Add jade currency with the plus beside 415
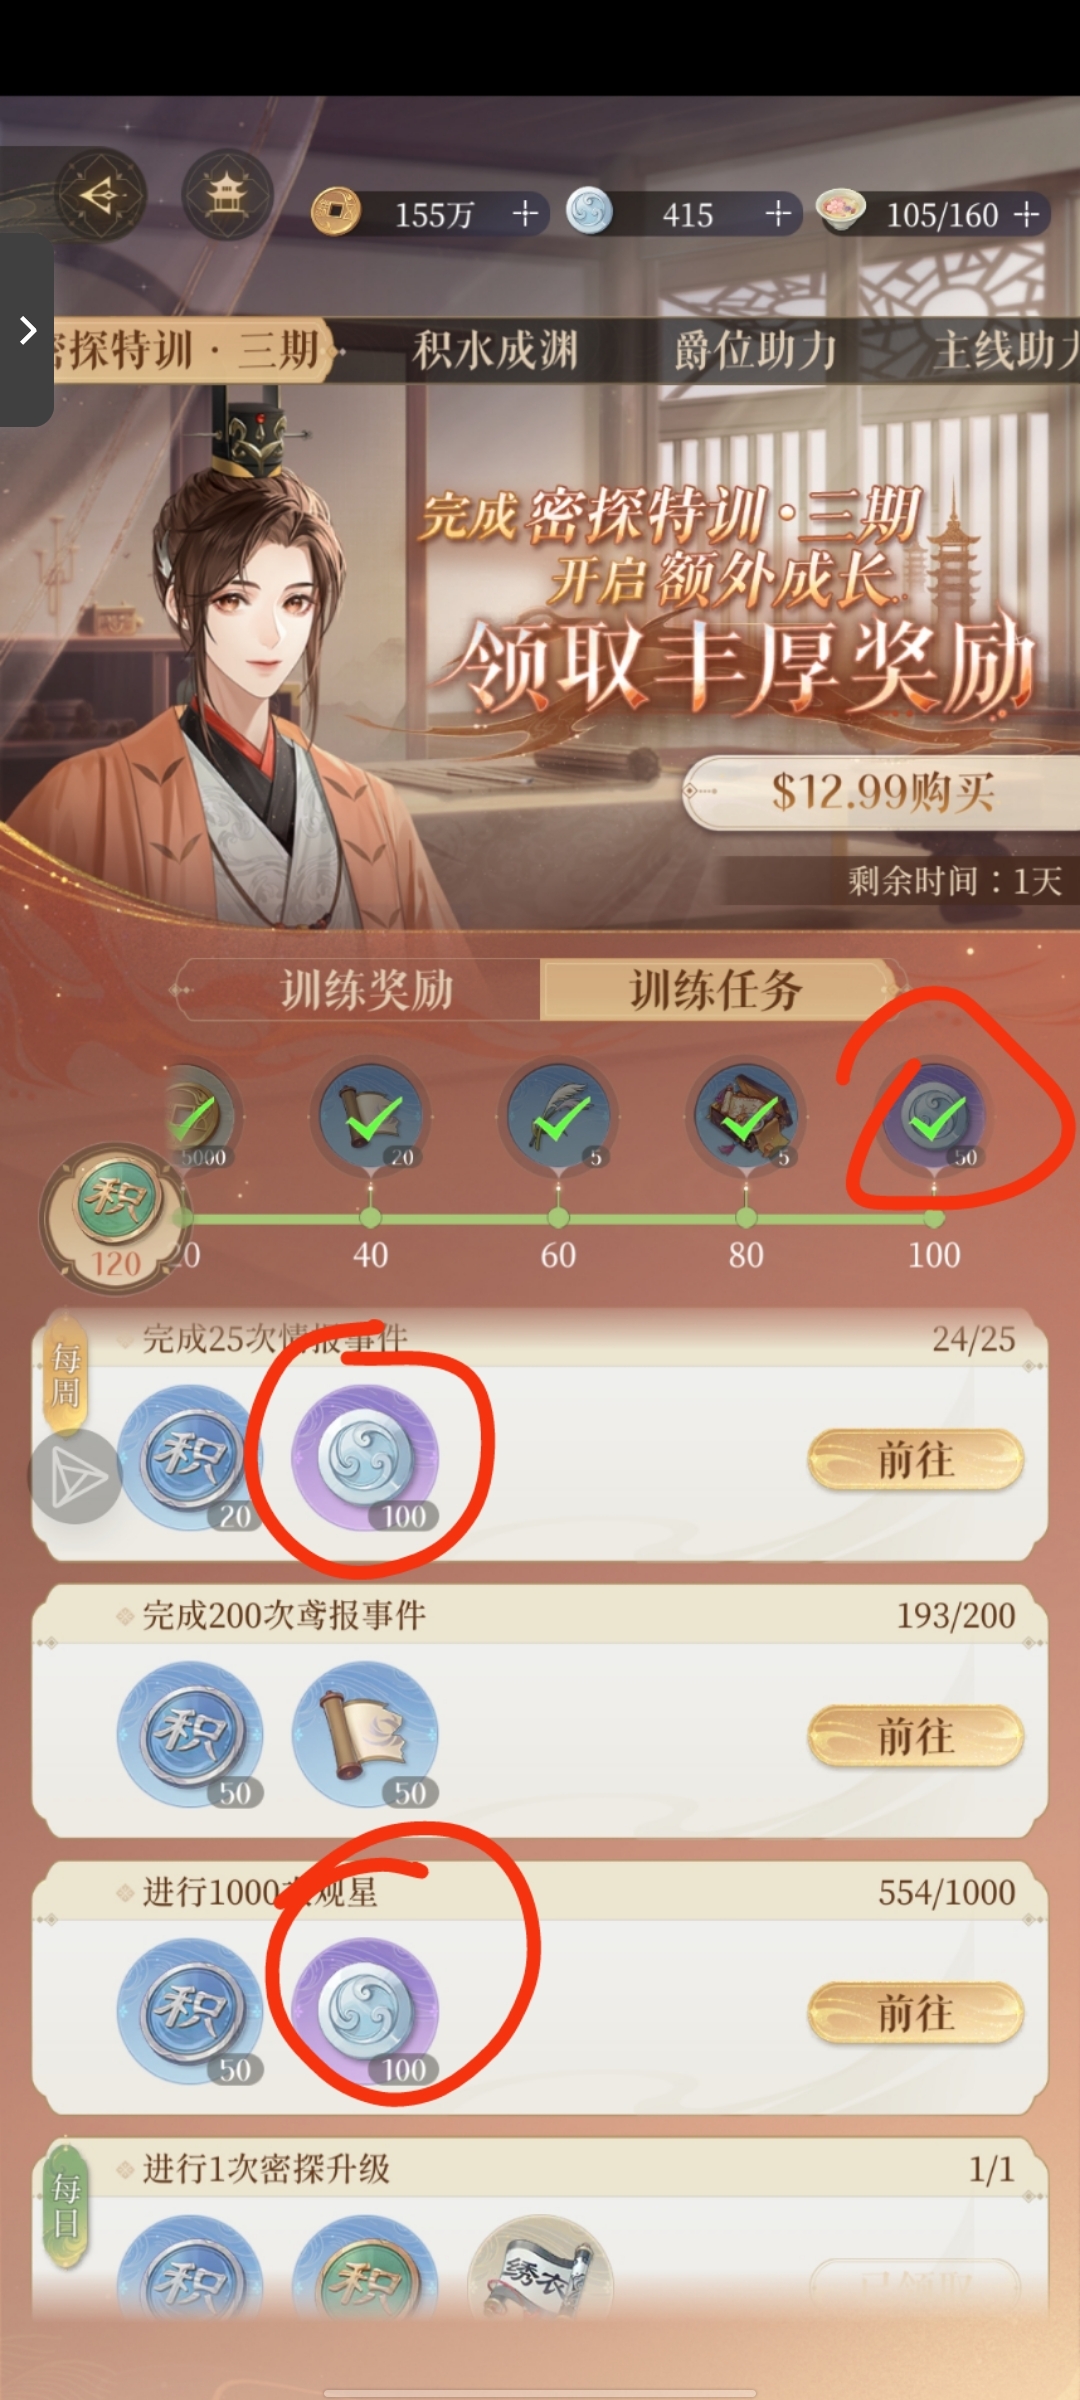1080x2400 pixels. click(x=778, y=213)
